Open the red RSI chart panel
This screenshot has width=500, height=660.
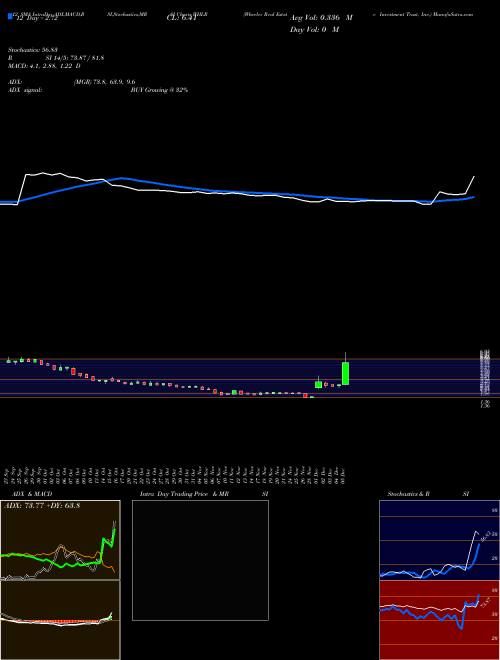click(x=439, y=620)
